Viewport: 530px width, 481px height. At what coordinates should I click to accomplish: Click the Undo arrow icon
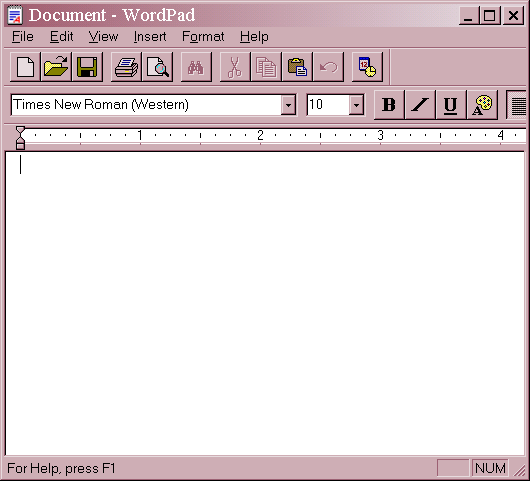pyautogui.click(x=328, y=67)
